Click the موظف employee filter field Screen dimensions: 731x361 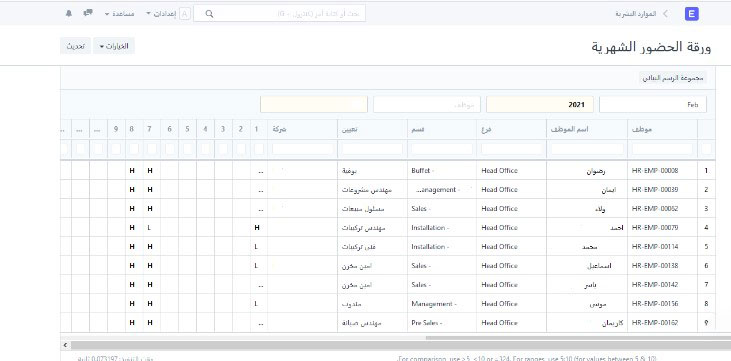click(427, 104)
